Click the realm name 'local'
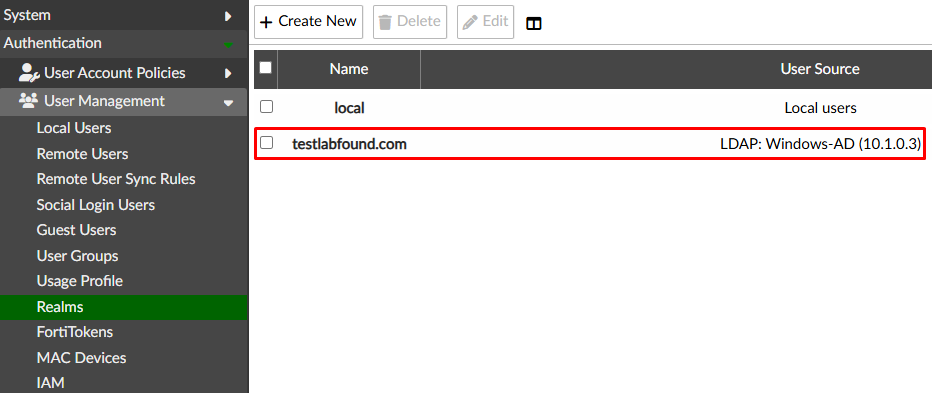The height and width of the screenshot is (393, 932). click(350, 108)
